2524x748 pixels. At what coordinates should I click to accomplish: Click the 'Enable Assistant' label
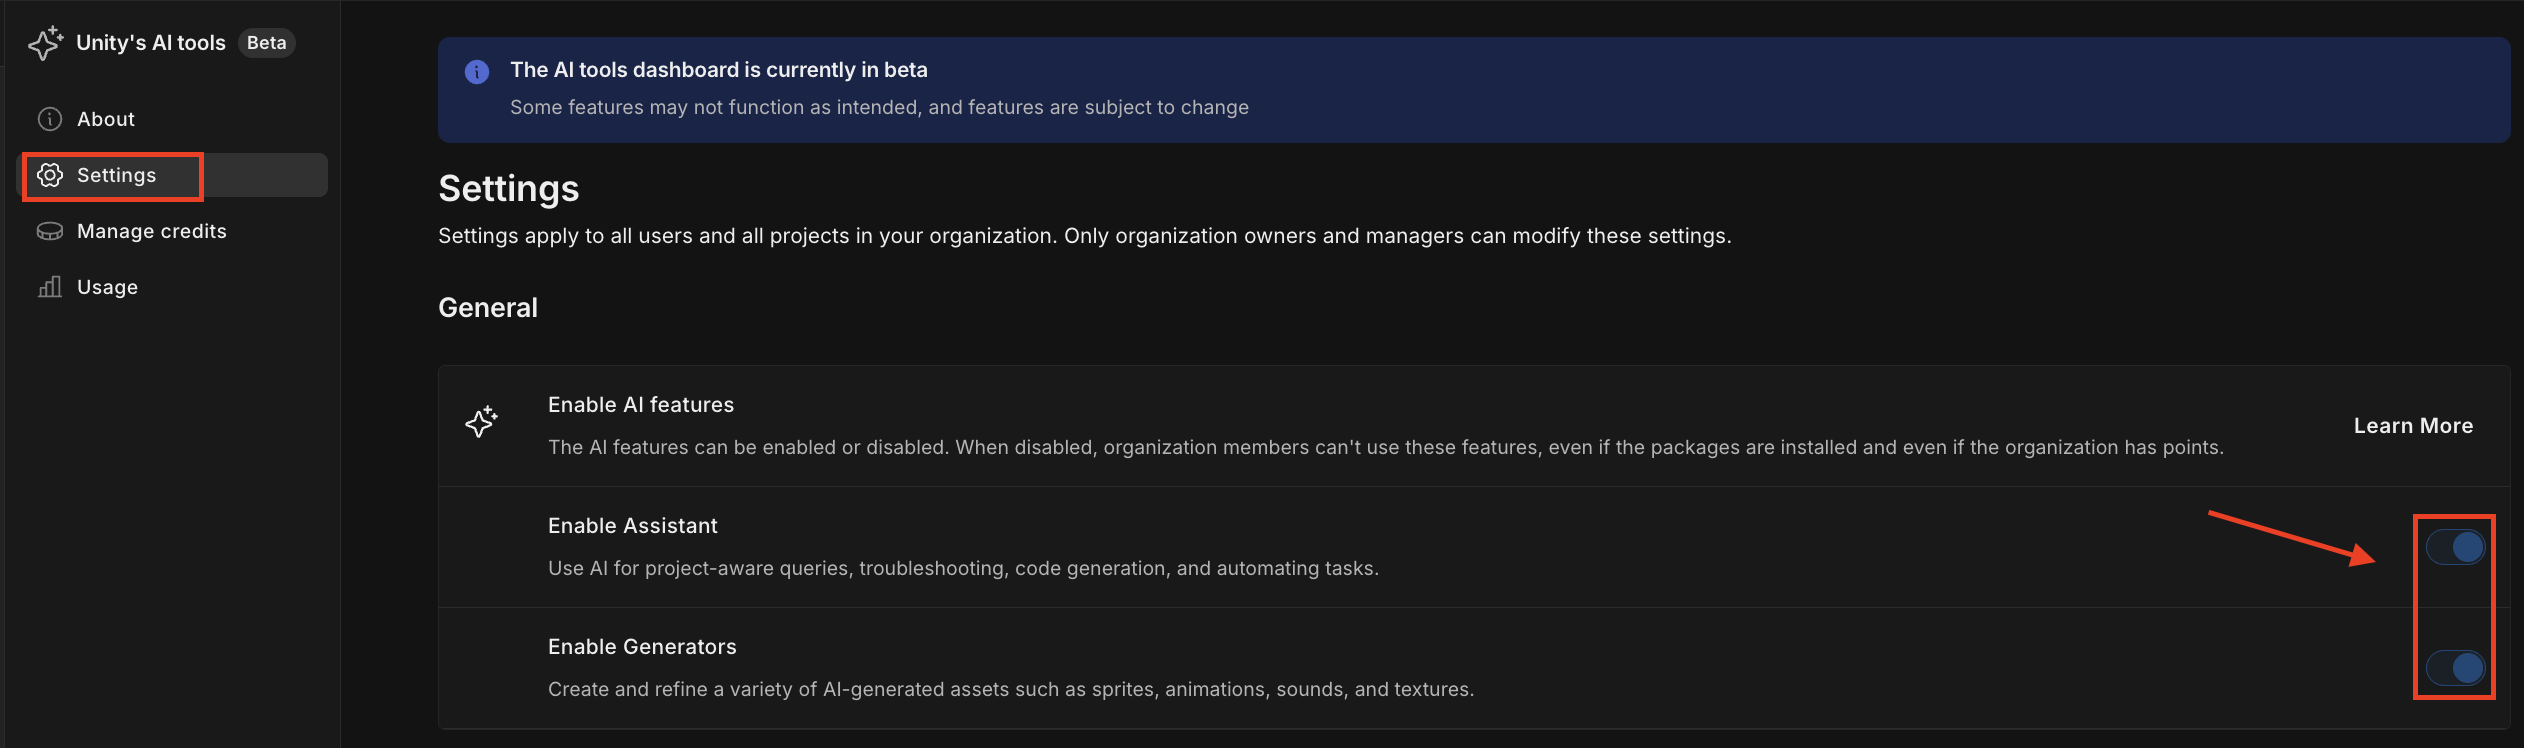(x=633, y=526)
